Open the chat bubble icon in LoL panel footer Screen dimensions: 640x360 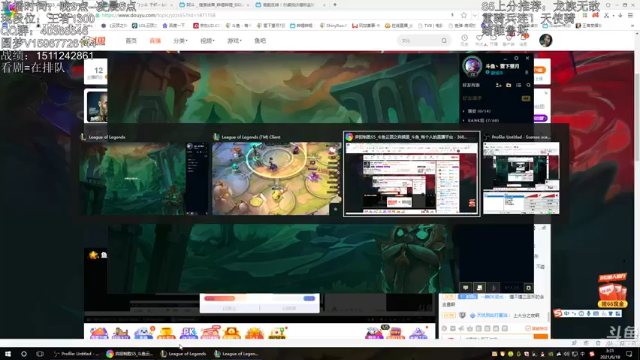click(465, 288)
